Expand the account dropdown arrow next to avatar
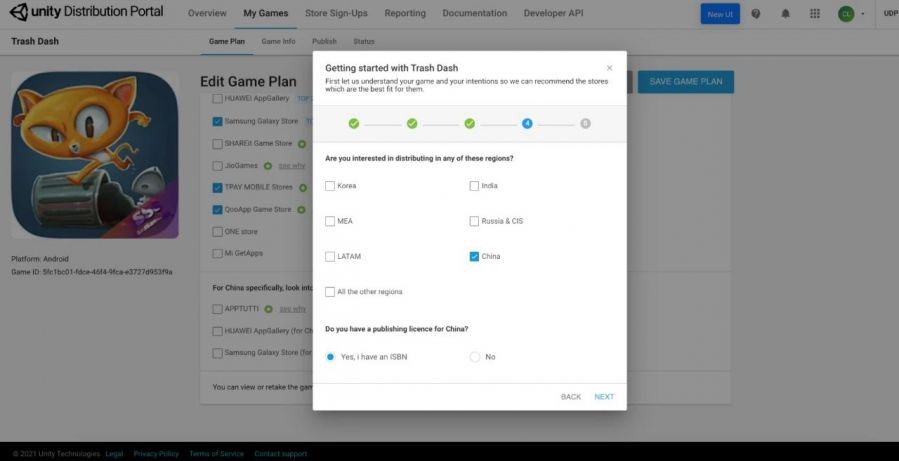 click(863, 14)
